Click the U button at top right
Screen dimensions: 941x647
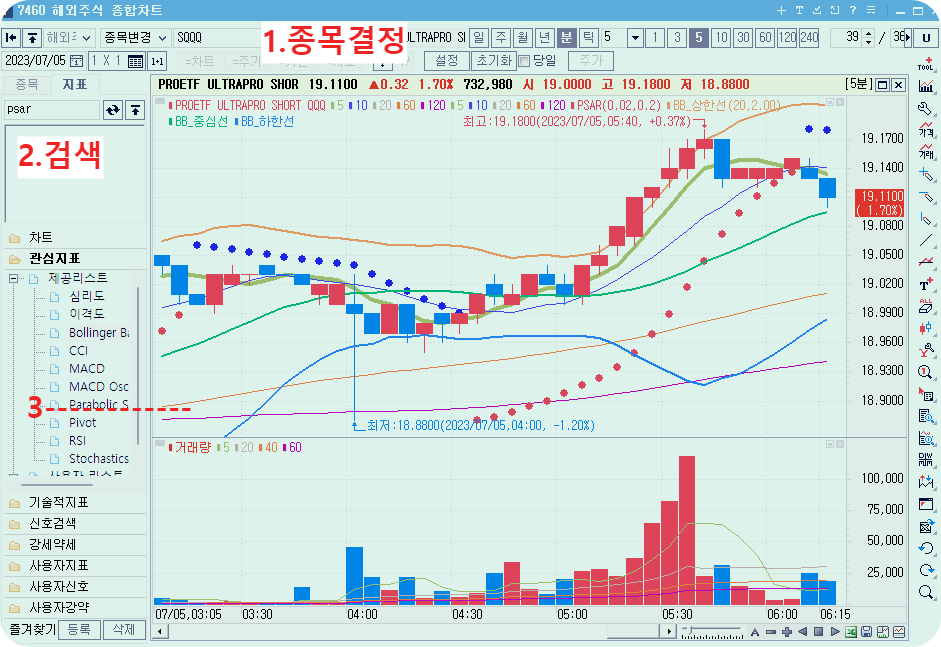[925, 38]
